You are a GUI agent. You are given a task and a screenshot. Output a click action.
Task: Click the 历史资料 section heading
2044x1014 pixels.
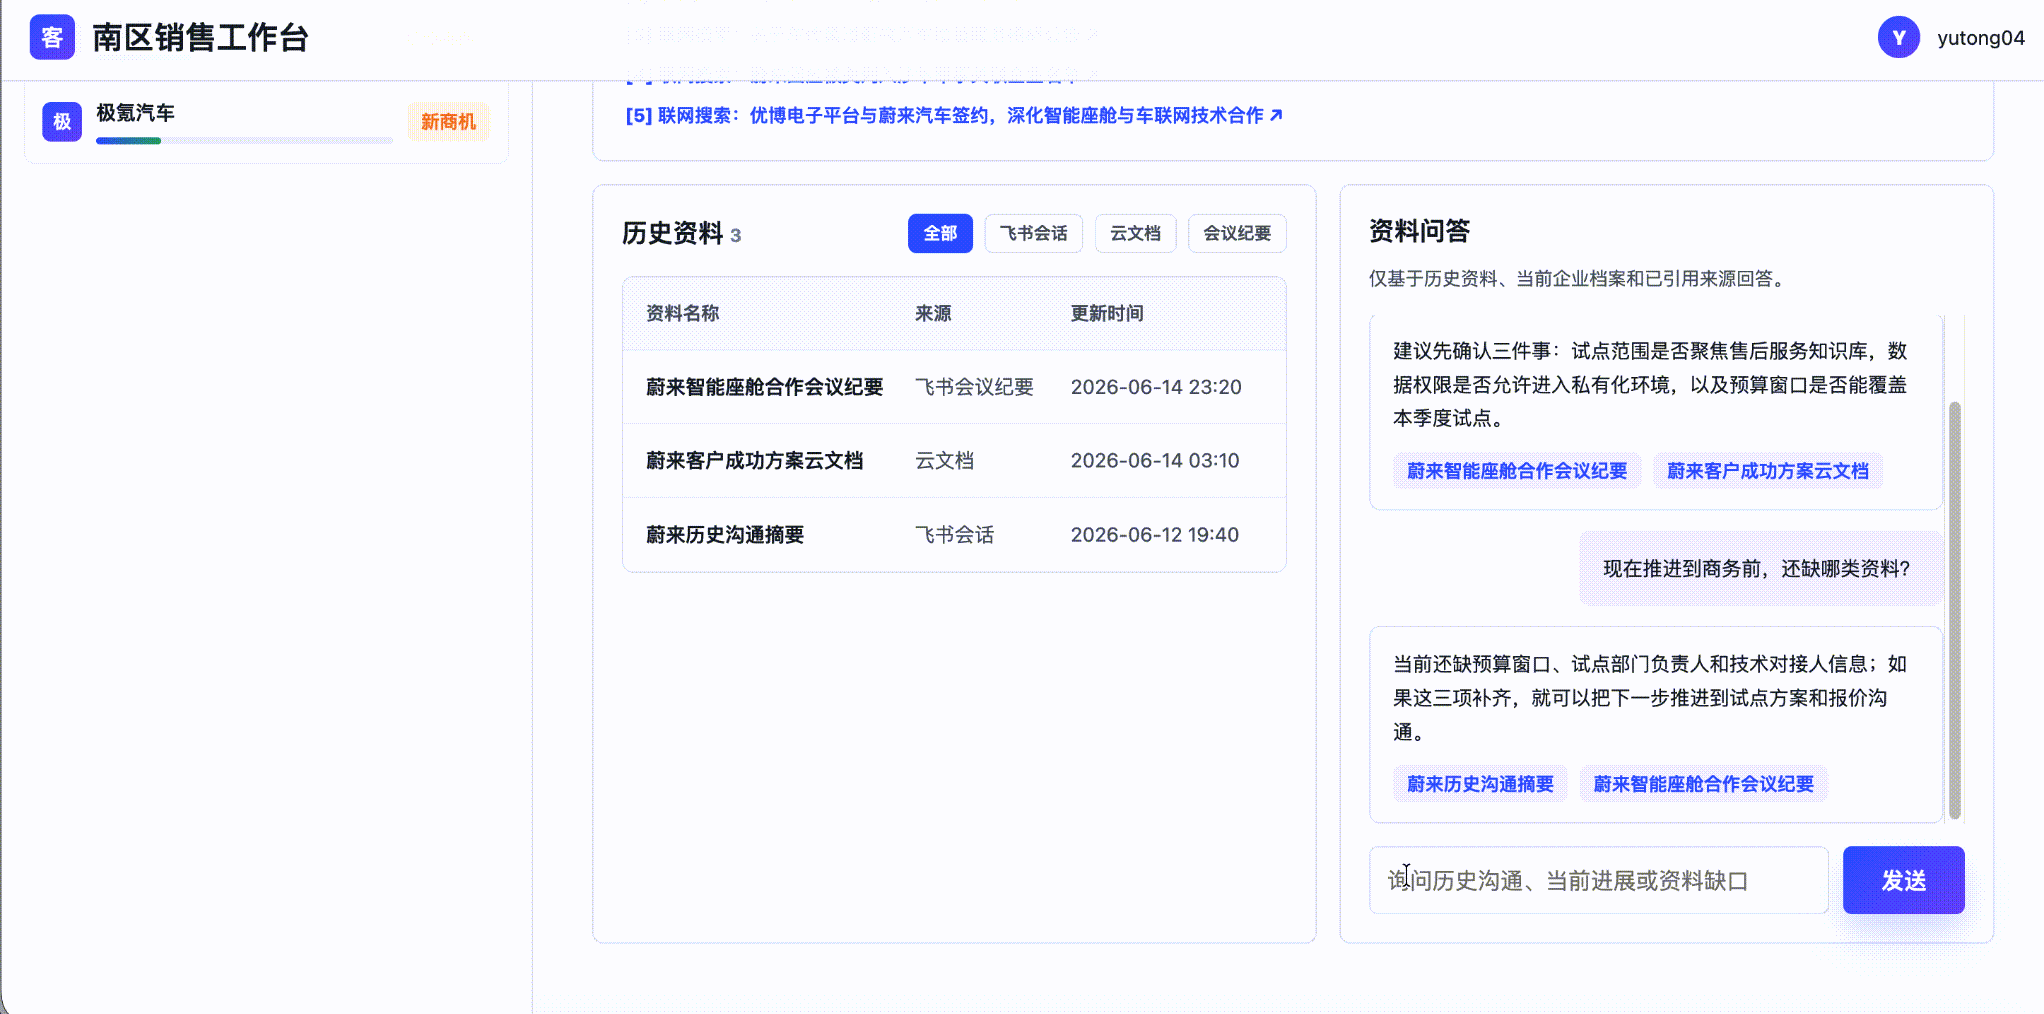pyautogui.click(x=672, y=233)
